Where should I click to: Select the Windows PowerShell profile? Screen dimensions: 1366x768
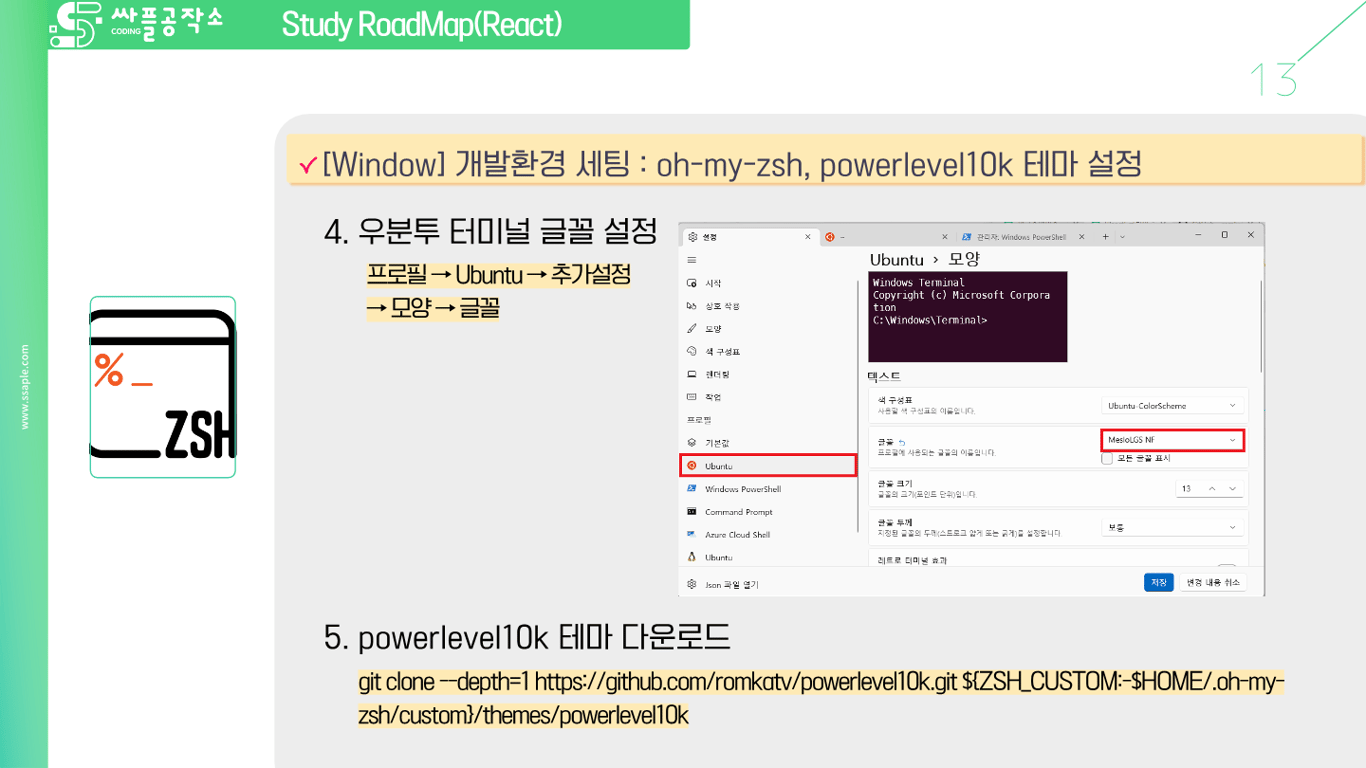tap(768, 489)
